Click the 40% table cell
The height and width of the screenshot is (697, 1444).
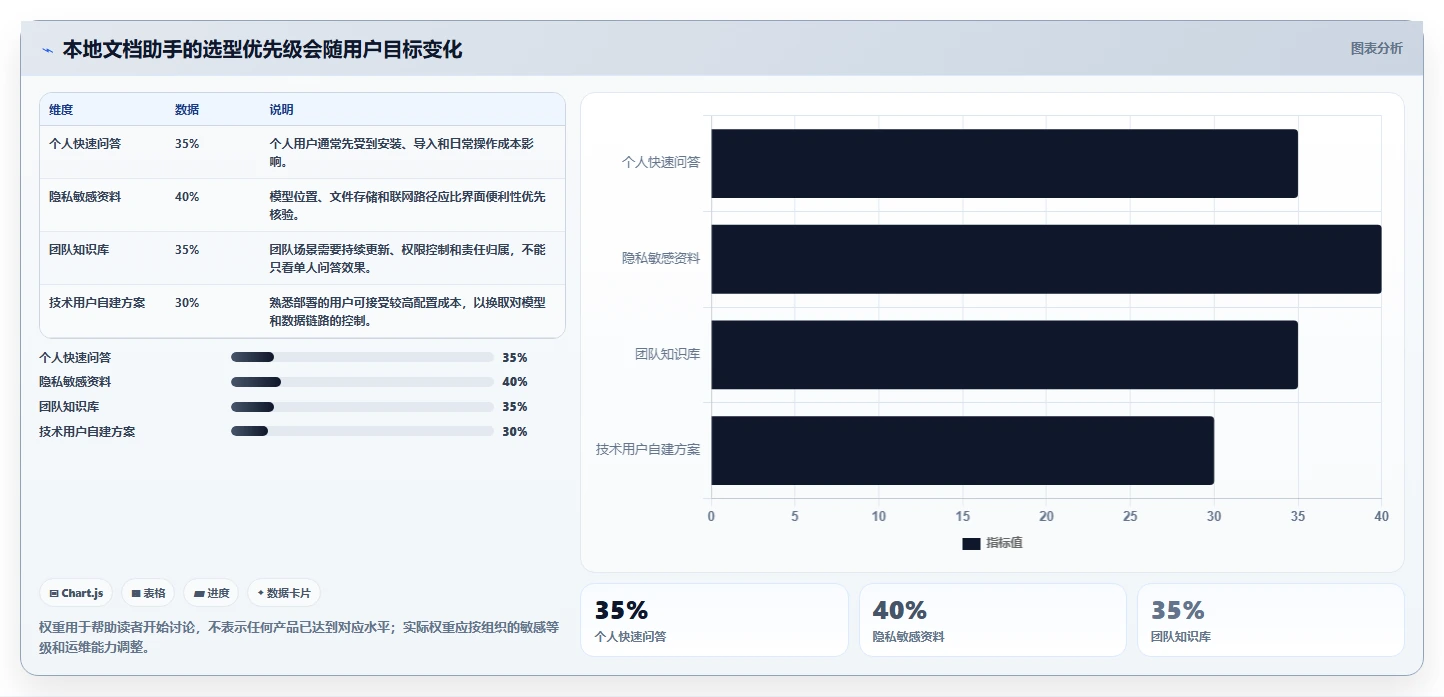click(187, 196)
